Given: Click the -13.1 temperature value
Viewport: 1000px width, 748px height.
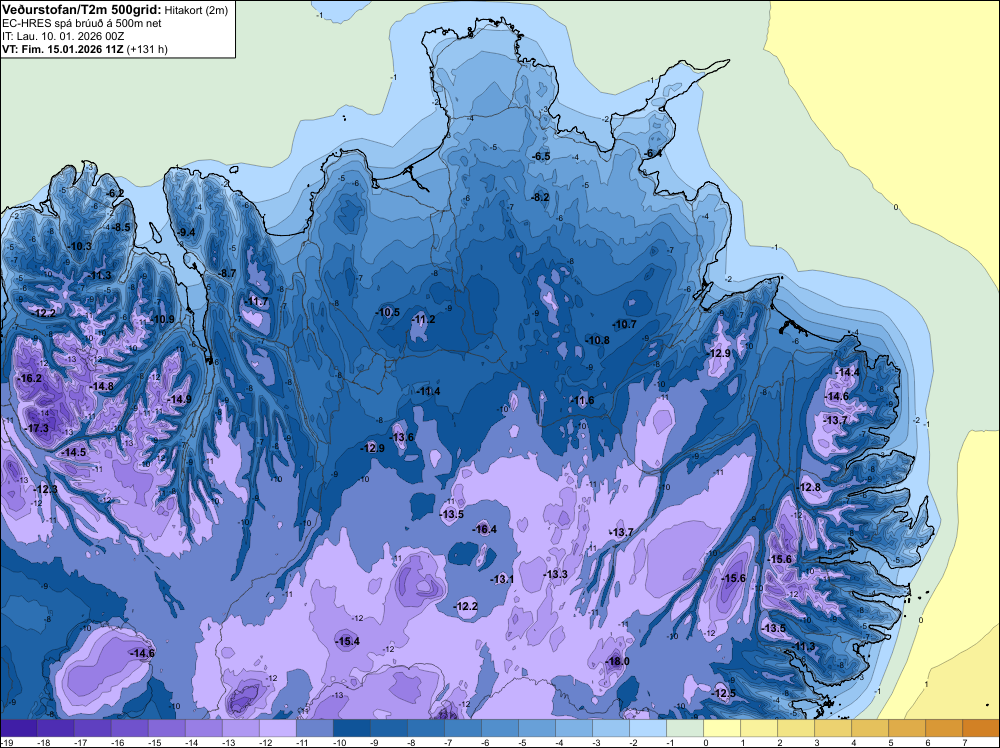Looking at the screenshot, I should [502, 579].
